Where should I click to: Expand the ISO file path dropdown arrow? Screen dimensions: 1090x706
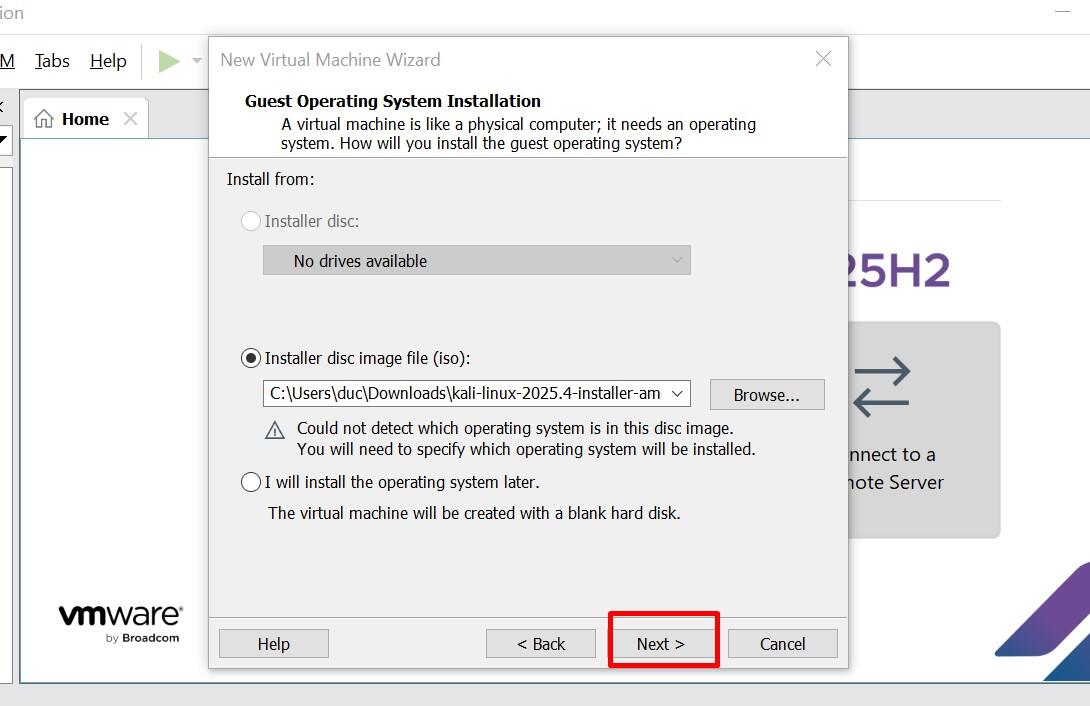coord(677,394)
